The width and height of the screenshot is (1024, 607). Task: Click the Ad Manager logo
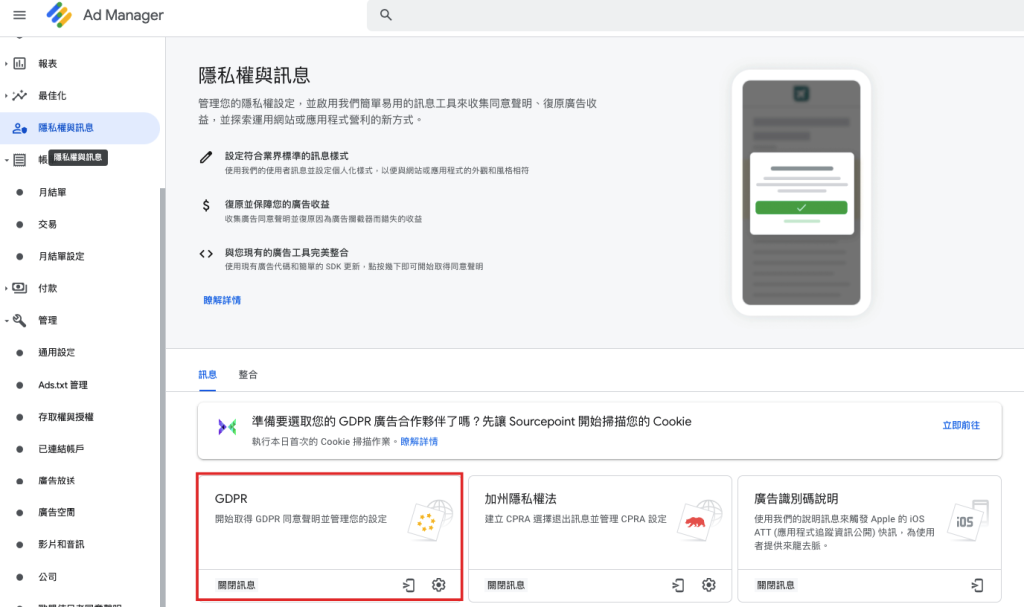(59, 14)
